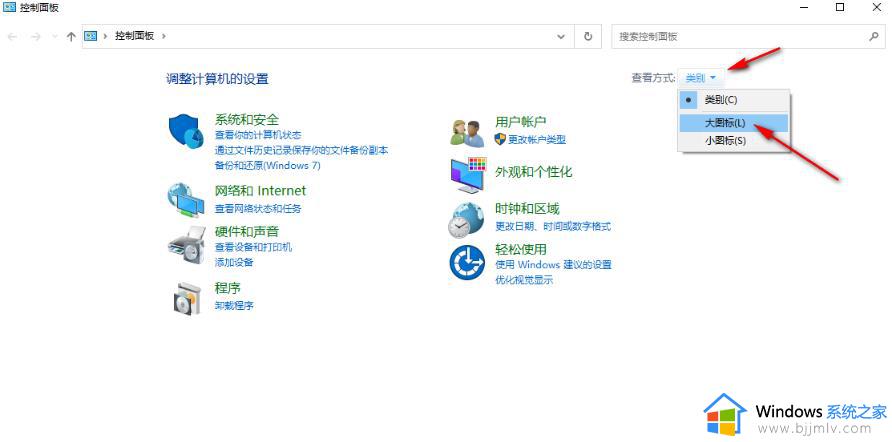
Task: Open 更改日期、时间或数字格式 link
Action: click(x=553, y=226)
